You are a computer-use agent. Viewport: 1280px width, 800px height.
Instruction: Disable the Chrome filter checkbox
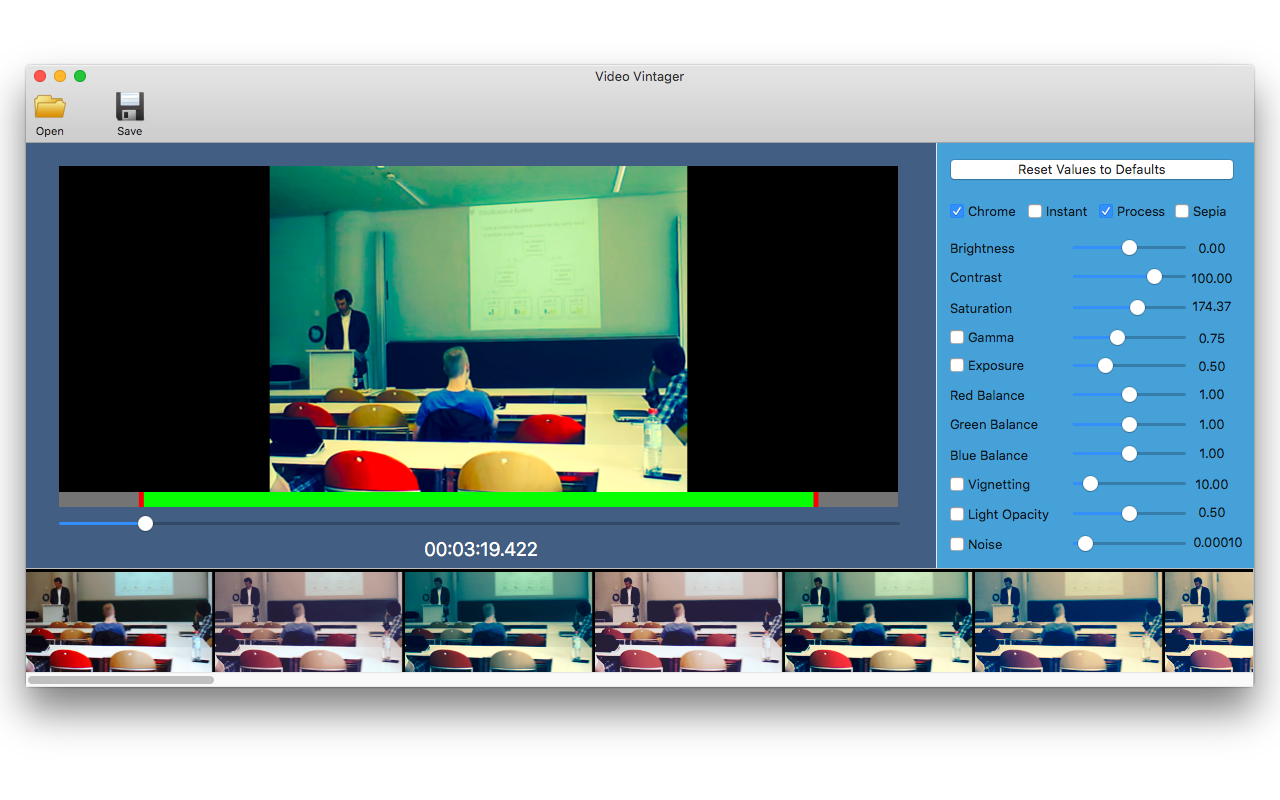957,211
